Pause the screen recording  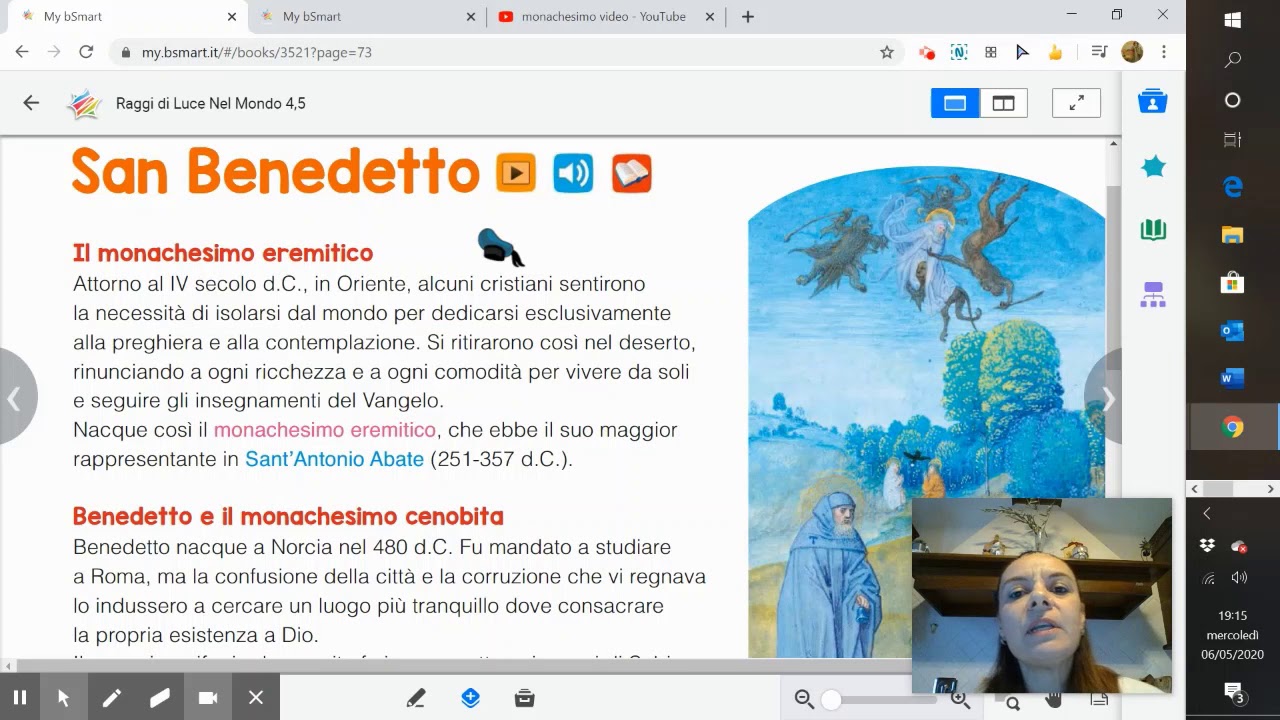pyautogui.click(x=19, y=698)
